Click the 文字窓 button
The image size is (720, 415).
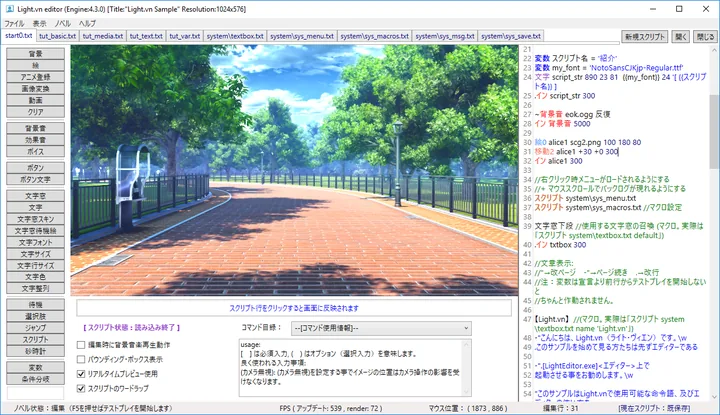tap(35, 196)
